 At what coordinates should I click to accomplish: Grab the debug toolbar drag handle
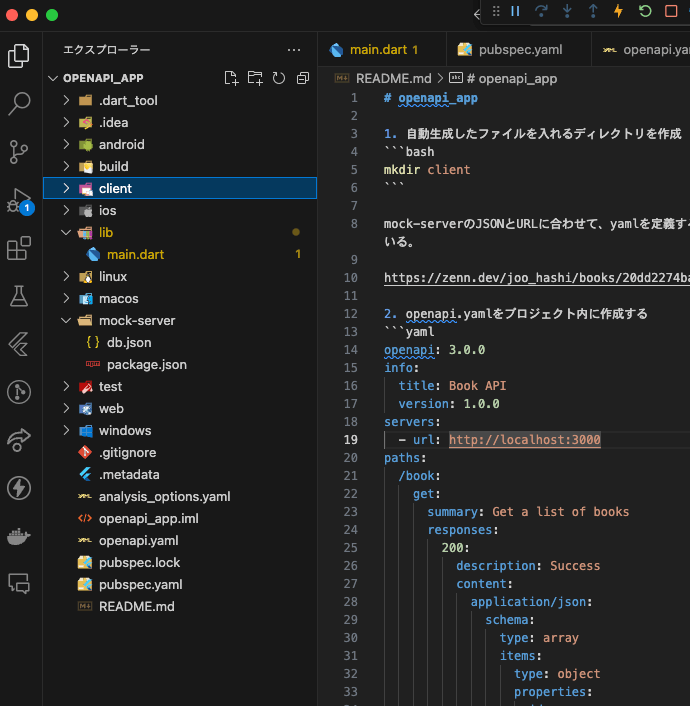point(496,11)
